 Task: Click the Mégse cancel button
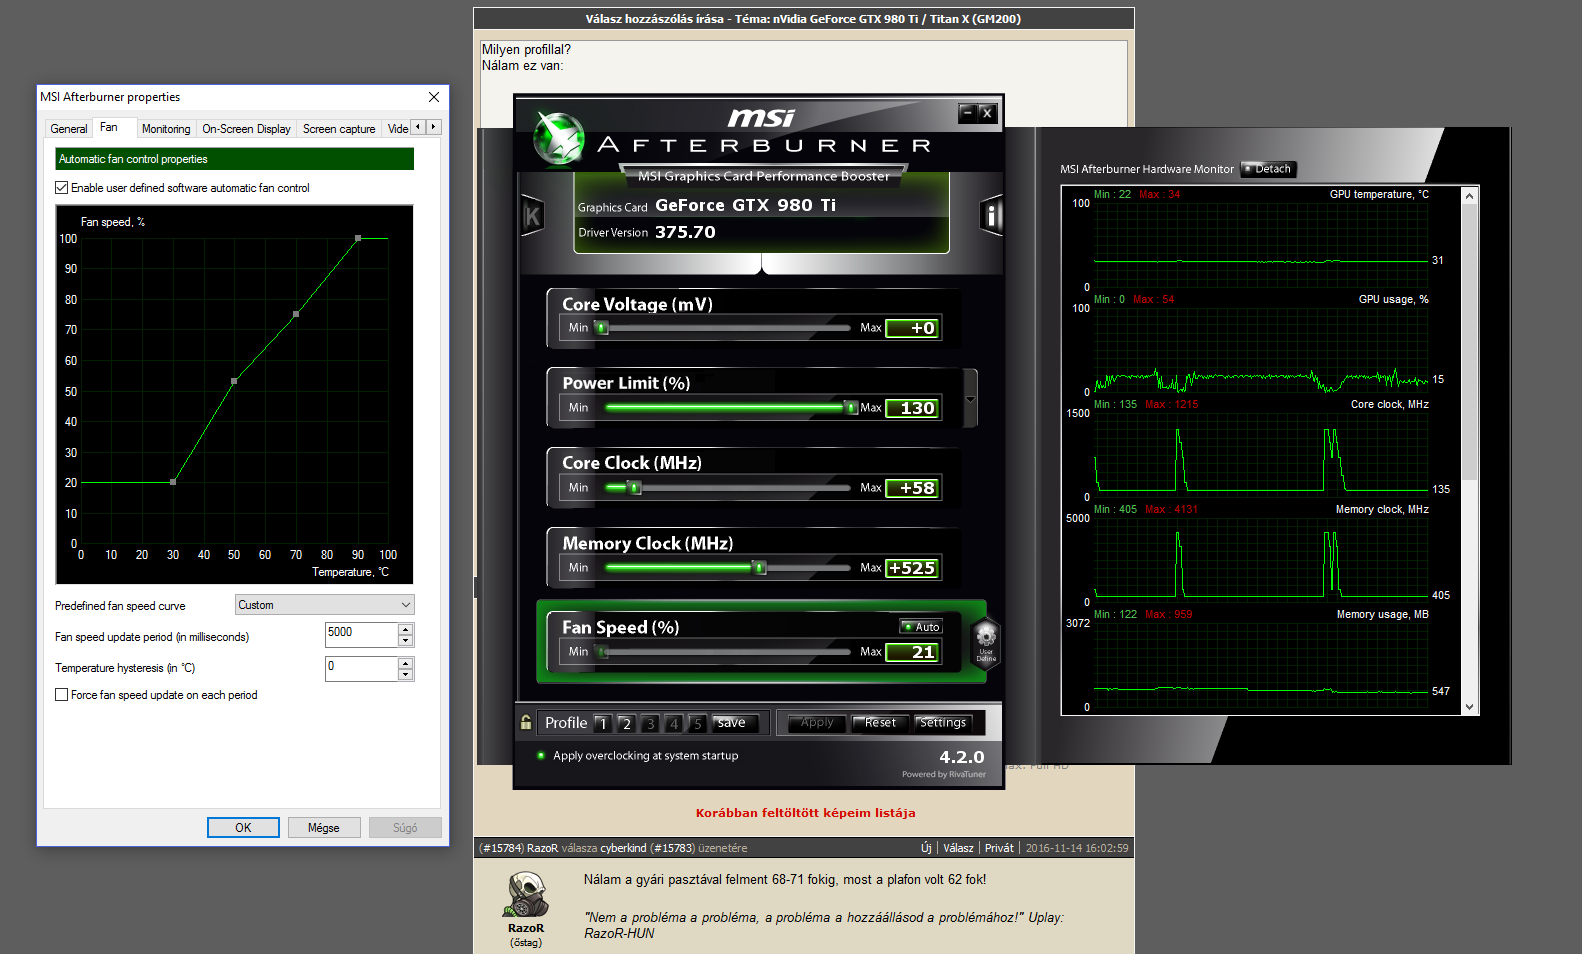click(x=324, y=828)
